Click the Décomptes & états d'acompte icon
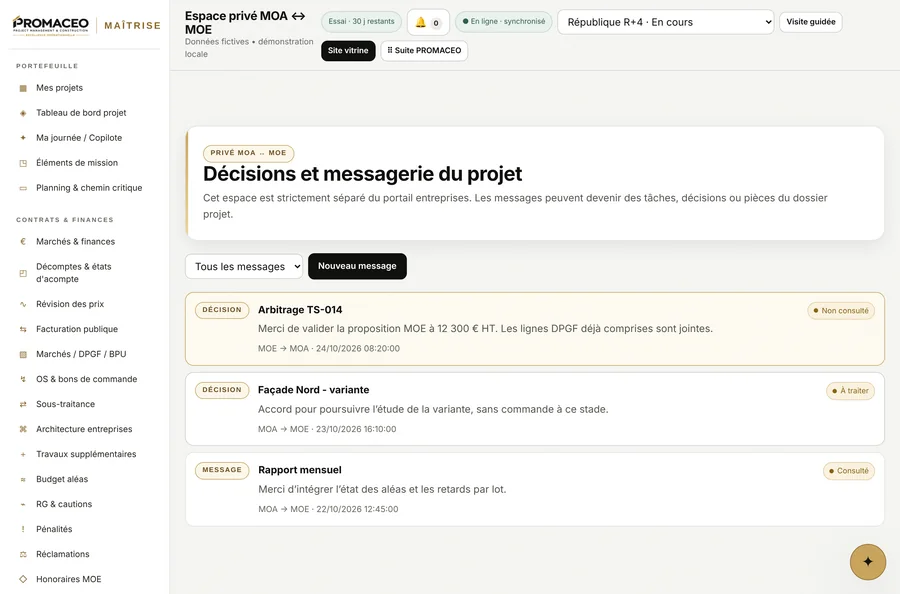Screen dimensions: 900x594 (23, 273)
